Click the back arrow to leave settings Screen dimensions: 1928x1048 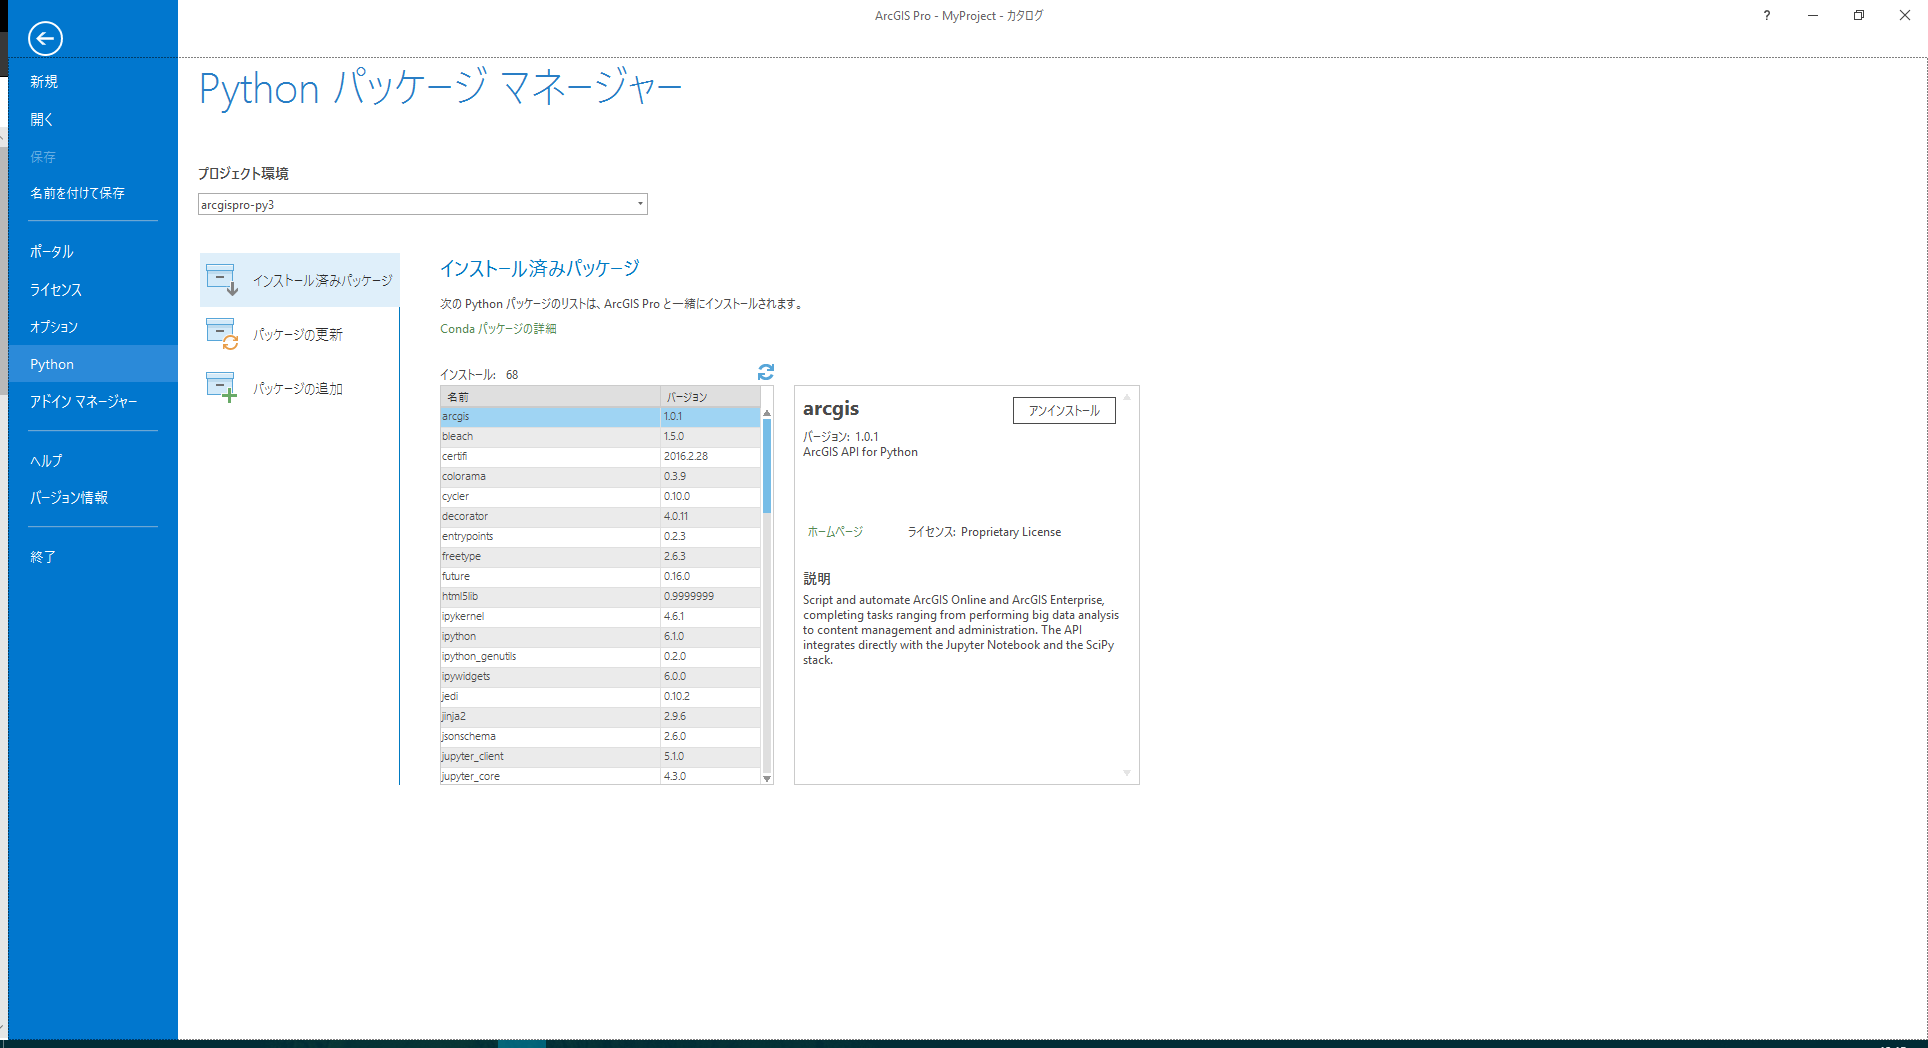click(45, 38)
